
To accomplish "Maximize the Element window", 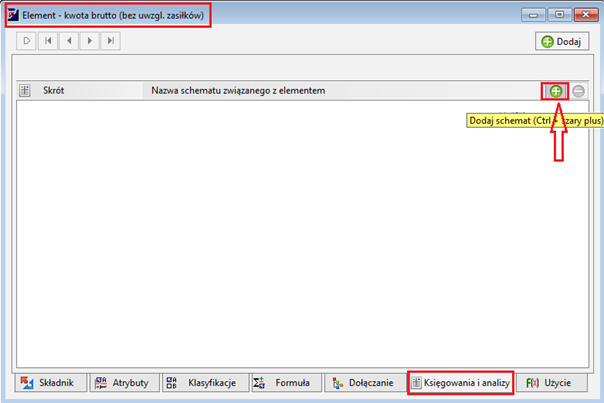I will tap(559, 15).
